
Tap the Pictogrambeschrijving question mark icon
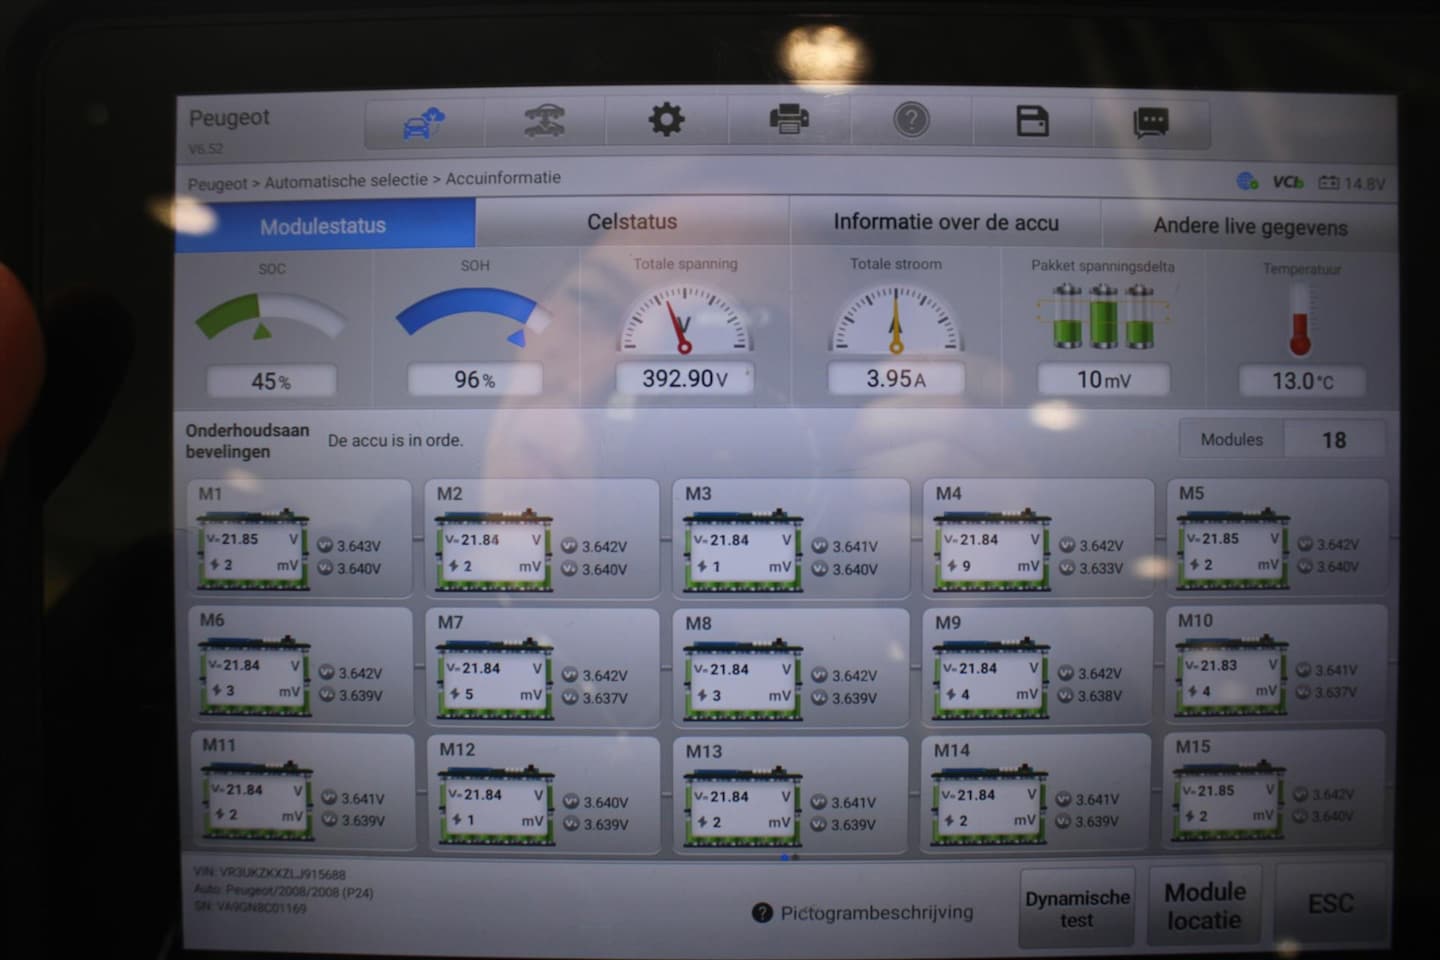pyautogui.click(x=762, y=913)
